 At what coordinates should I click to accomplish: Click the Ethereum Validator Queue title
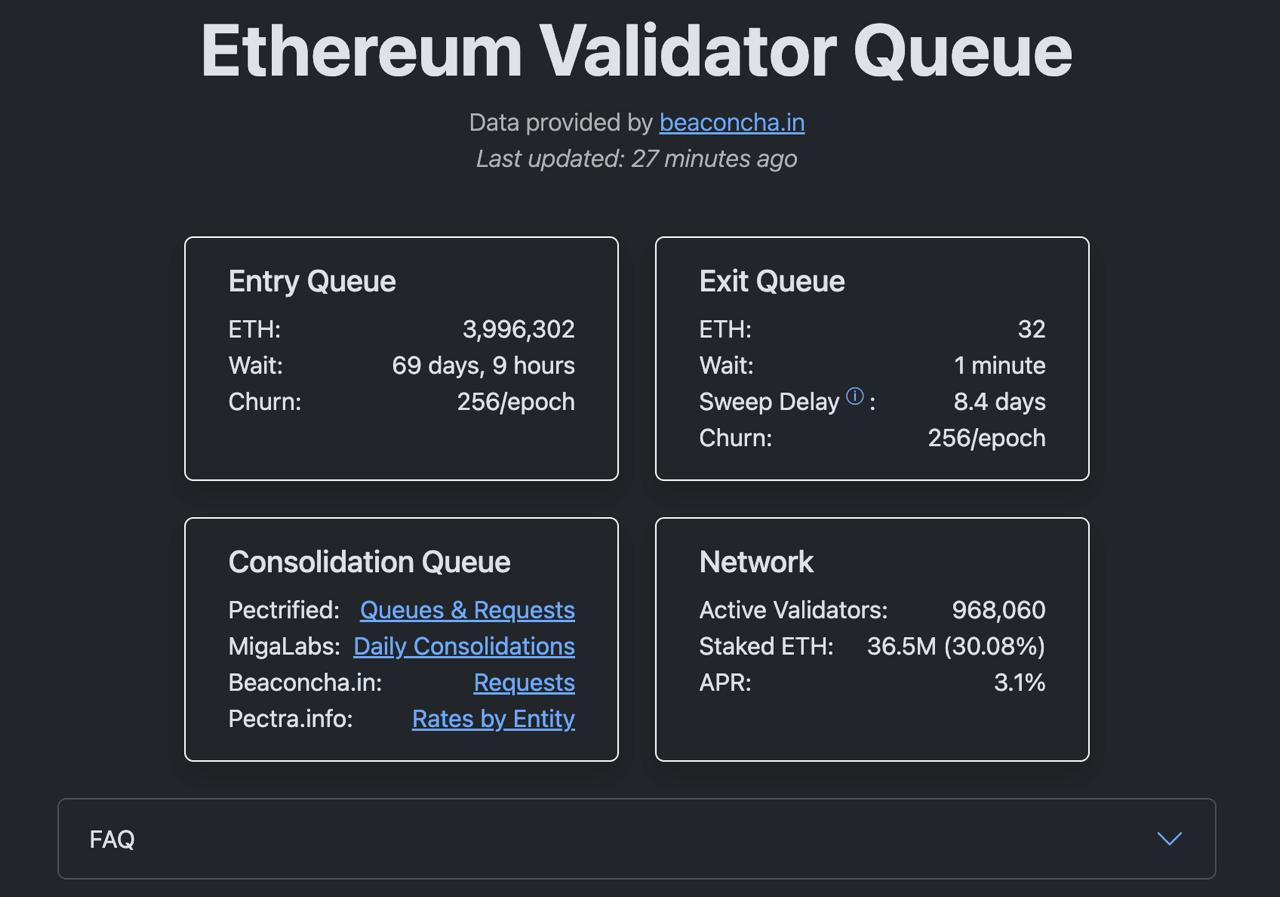point(636,50)
